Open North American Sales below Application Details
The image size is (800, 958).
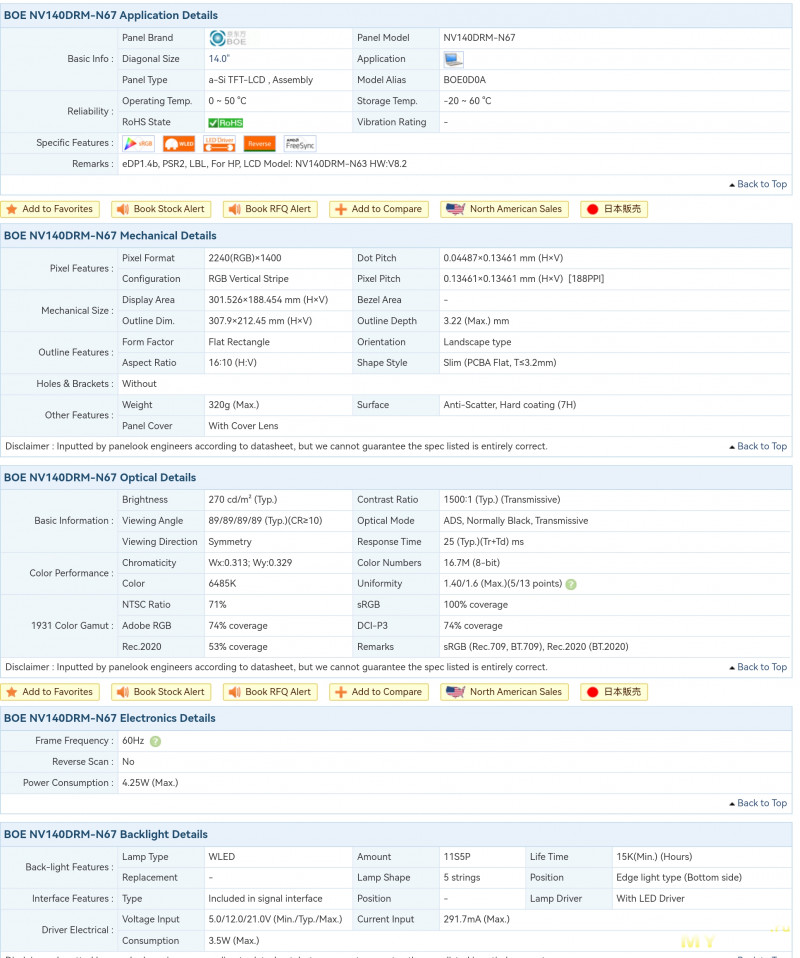click(x=506, y=209)
